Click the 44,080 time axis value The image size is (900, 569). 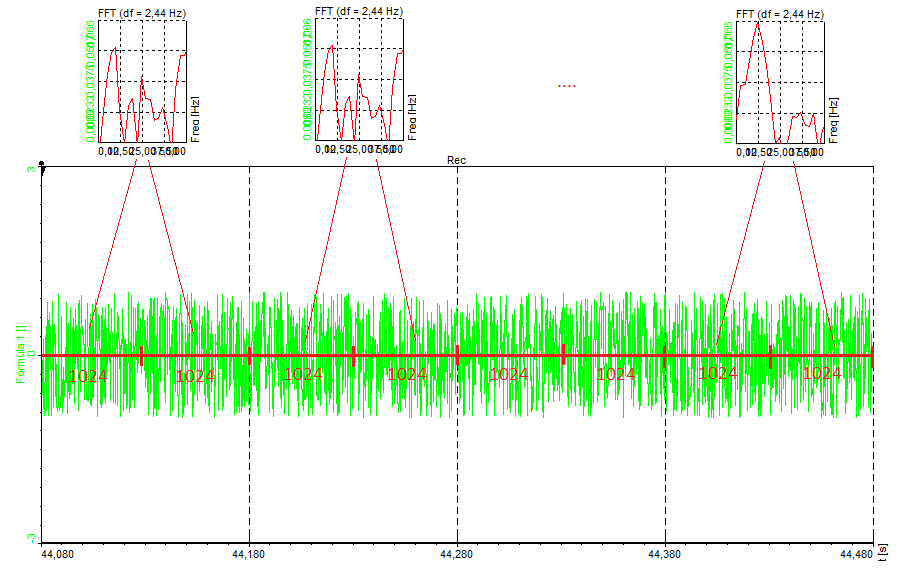[57, 555]
